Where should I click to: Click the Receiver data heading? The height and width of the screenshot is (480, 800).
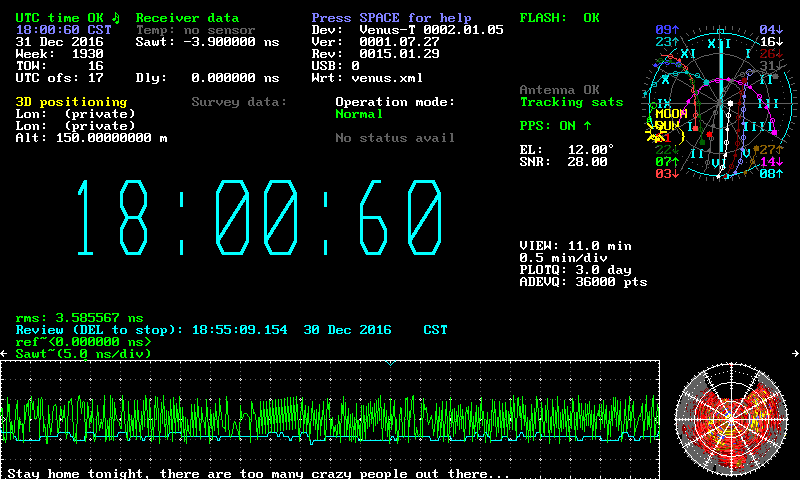(187, 18)
